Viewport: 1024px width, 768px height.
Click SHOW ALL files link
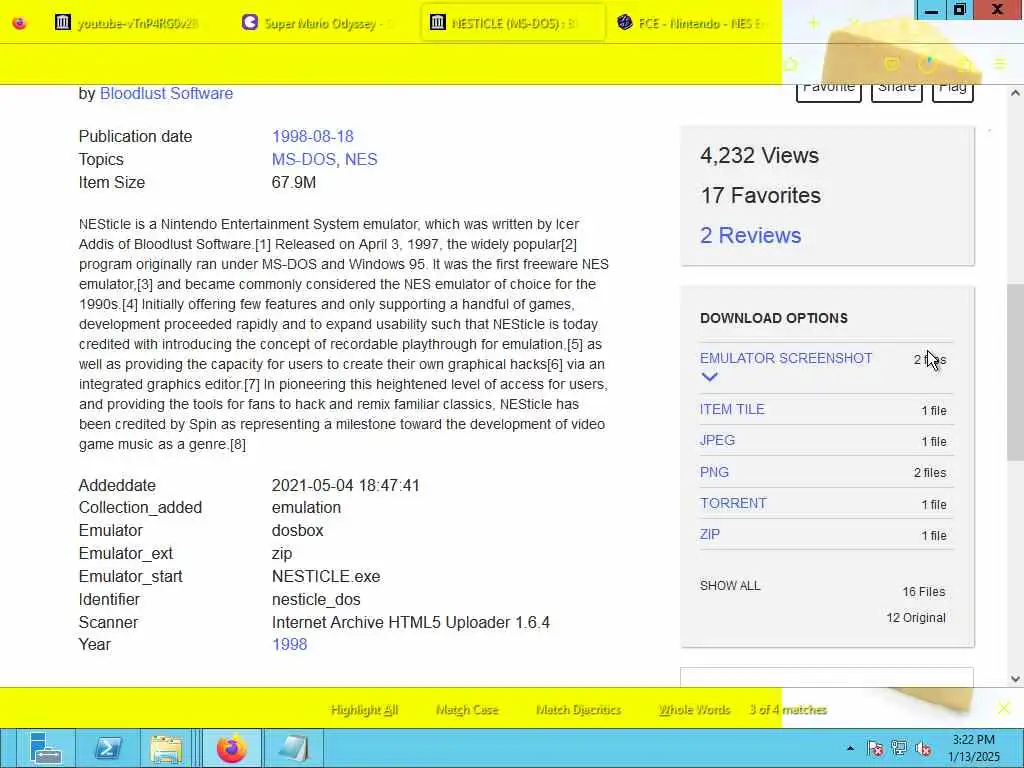[x=730, y=586]
